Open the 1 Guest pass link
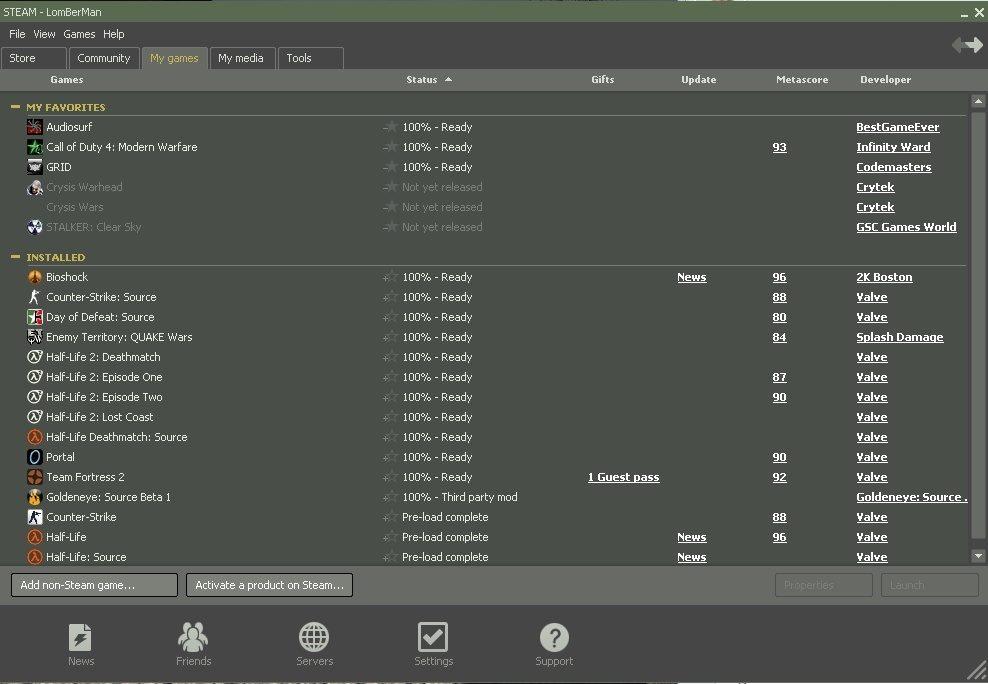 click(x=623, y=477)
